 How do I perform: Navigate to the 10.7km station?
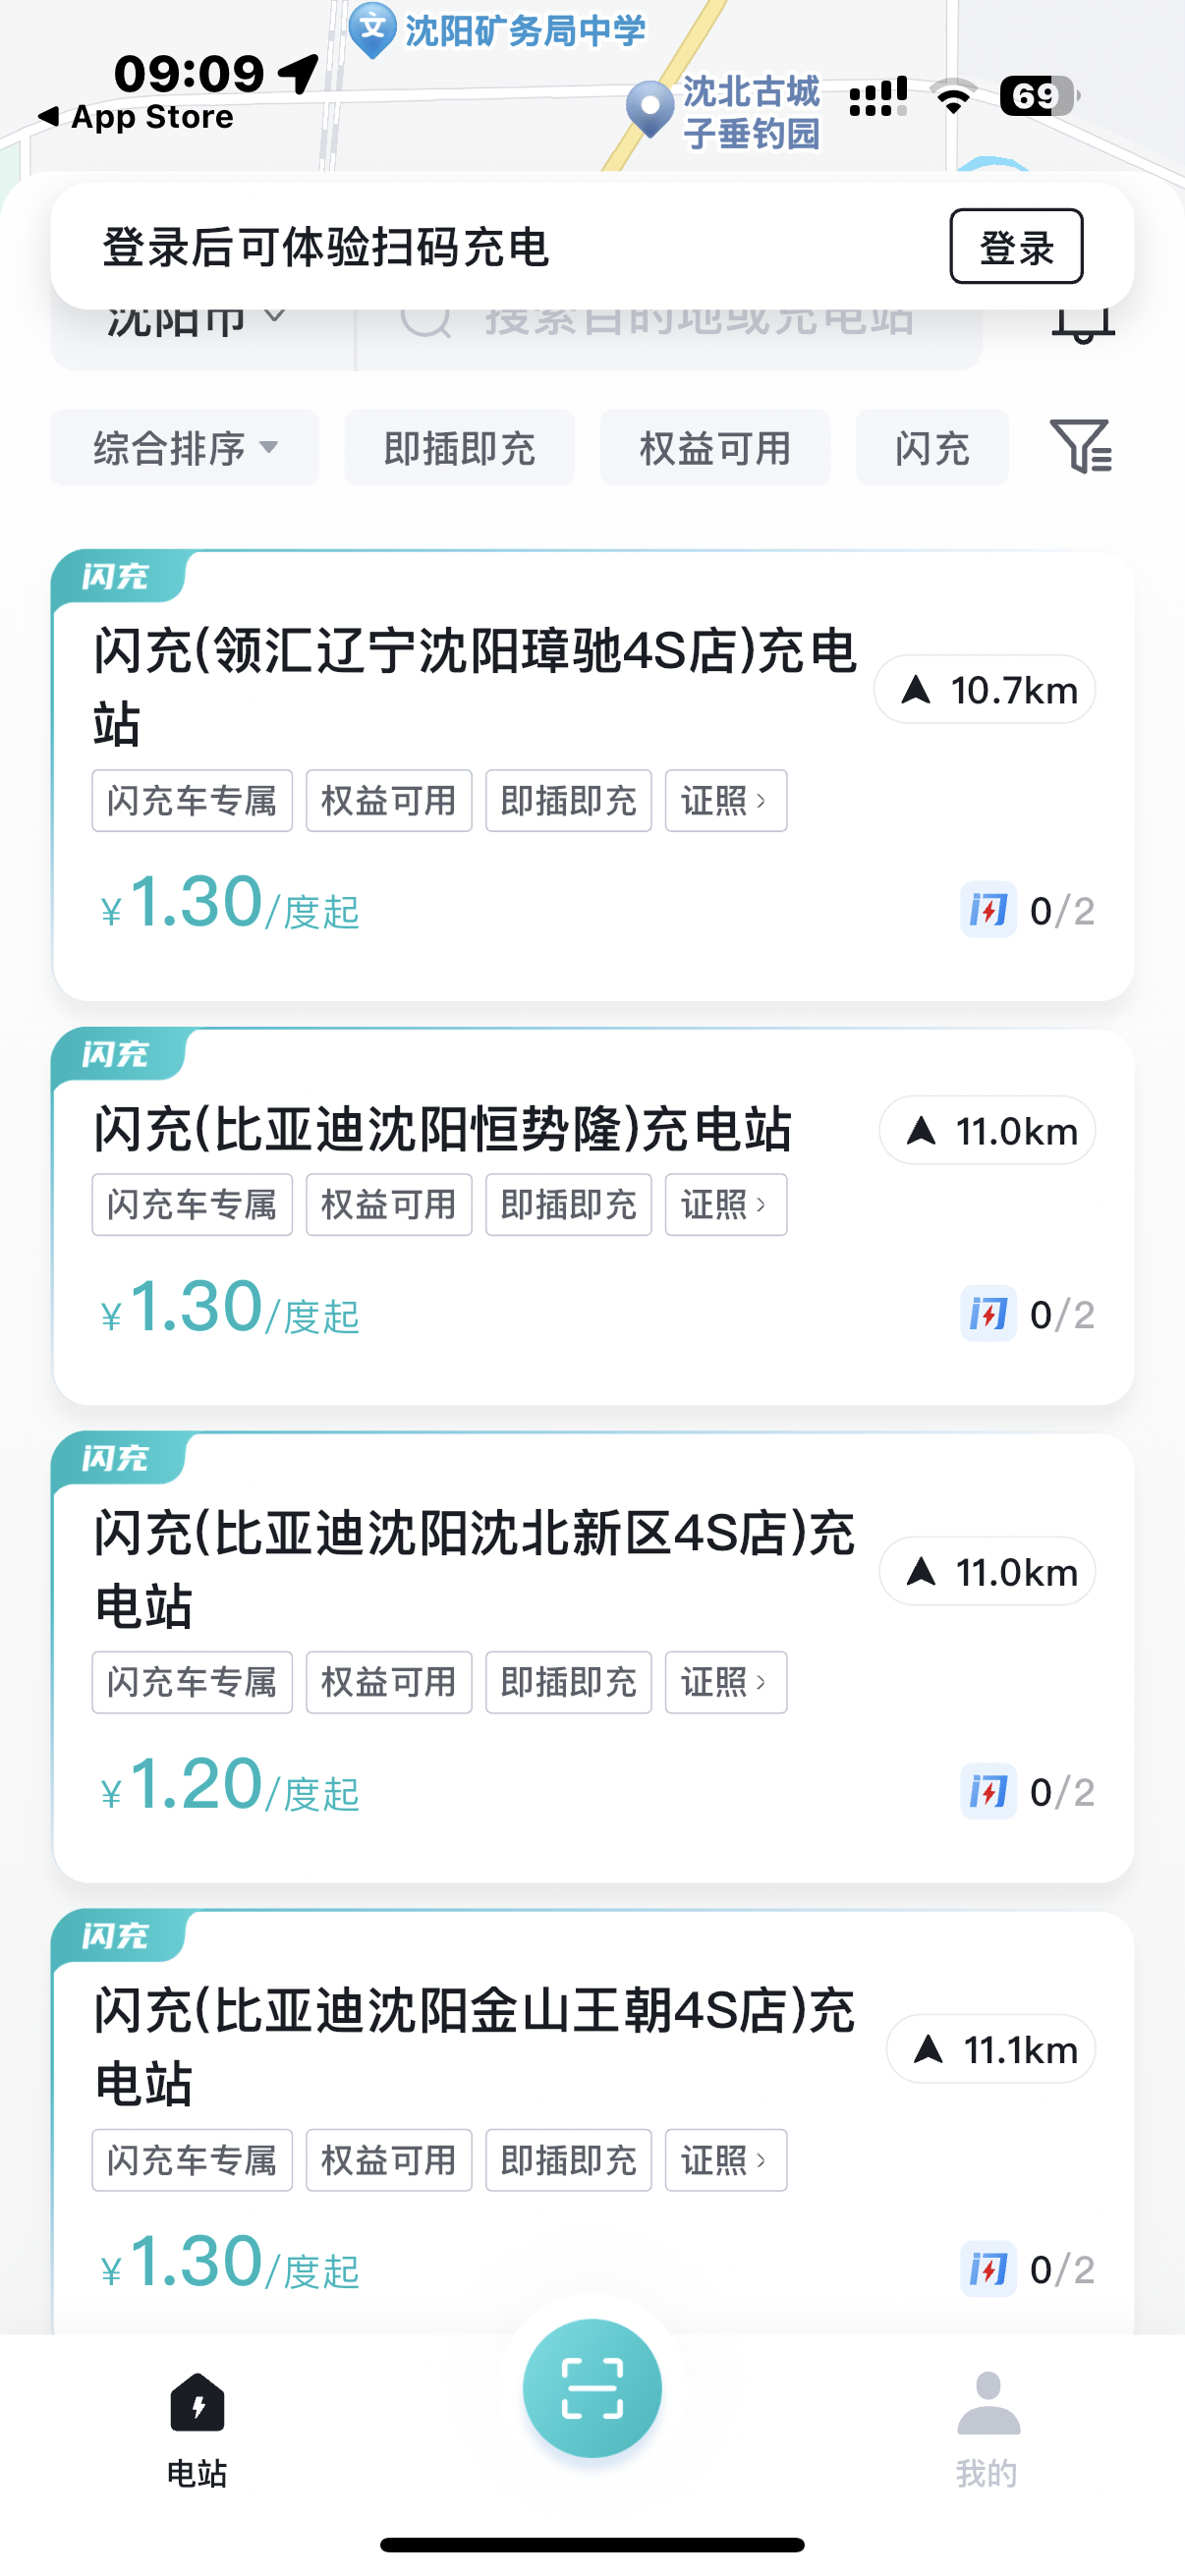[984, 690]
